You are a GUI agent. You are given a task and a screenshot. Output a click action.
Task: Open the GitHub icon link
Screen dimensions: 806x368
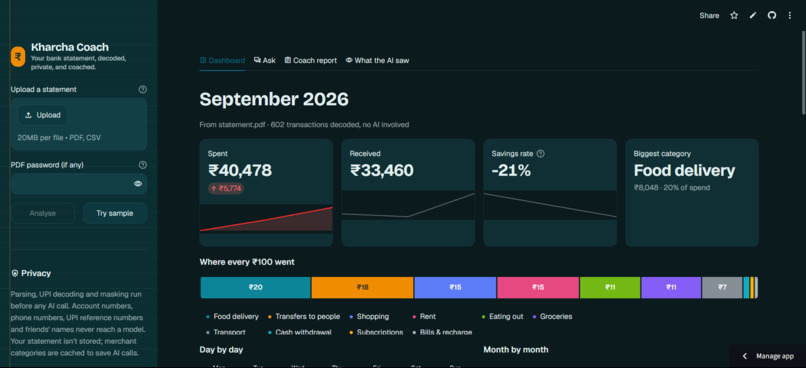772,16
